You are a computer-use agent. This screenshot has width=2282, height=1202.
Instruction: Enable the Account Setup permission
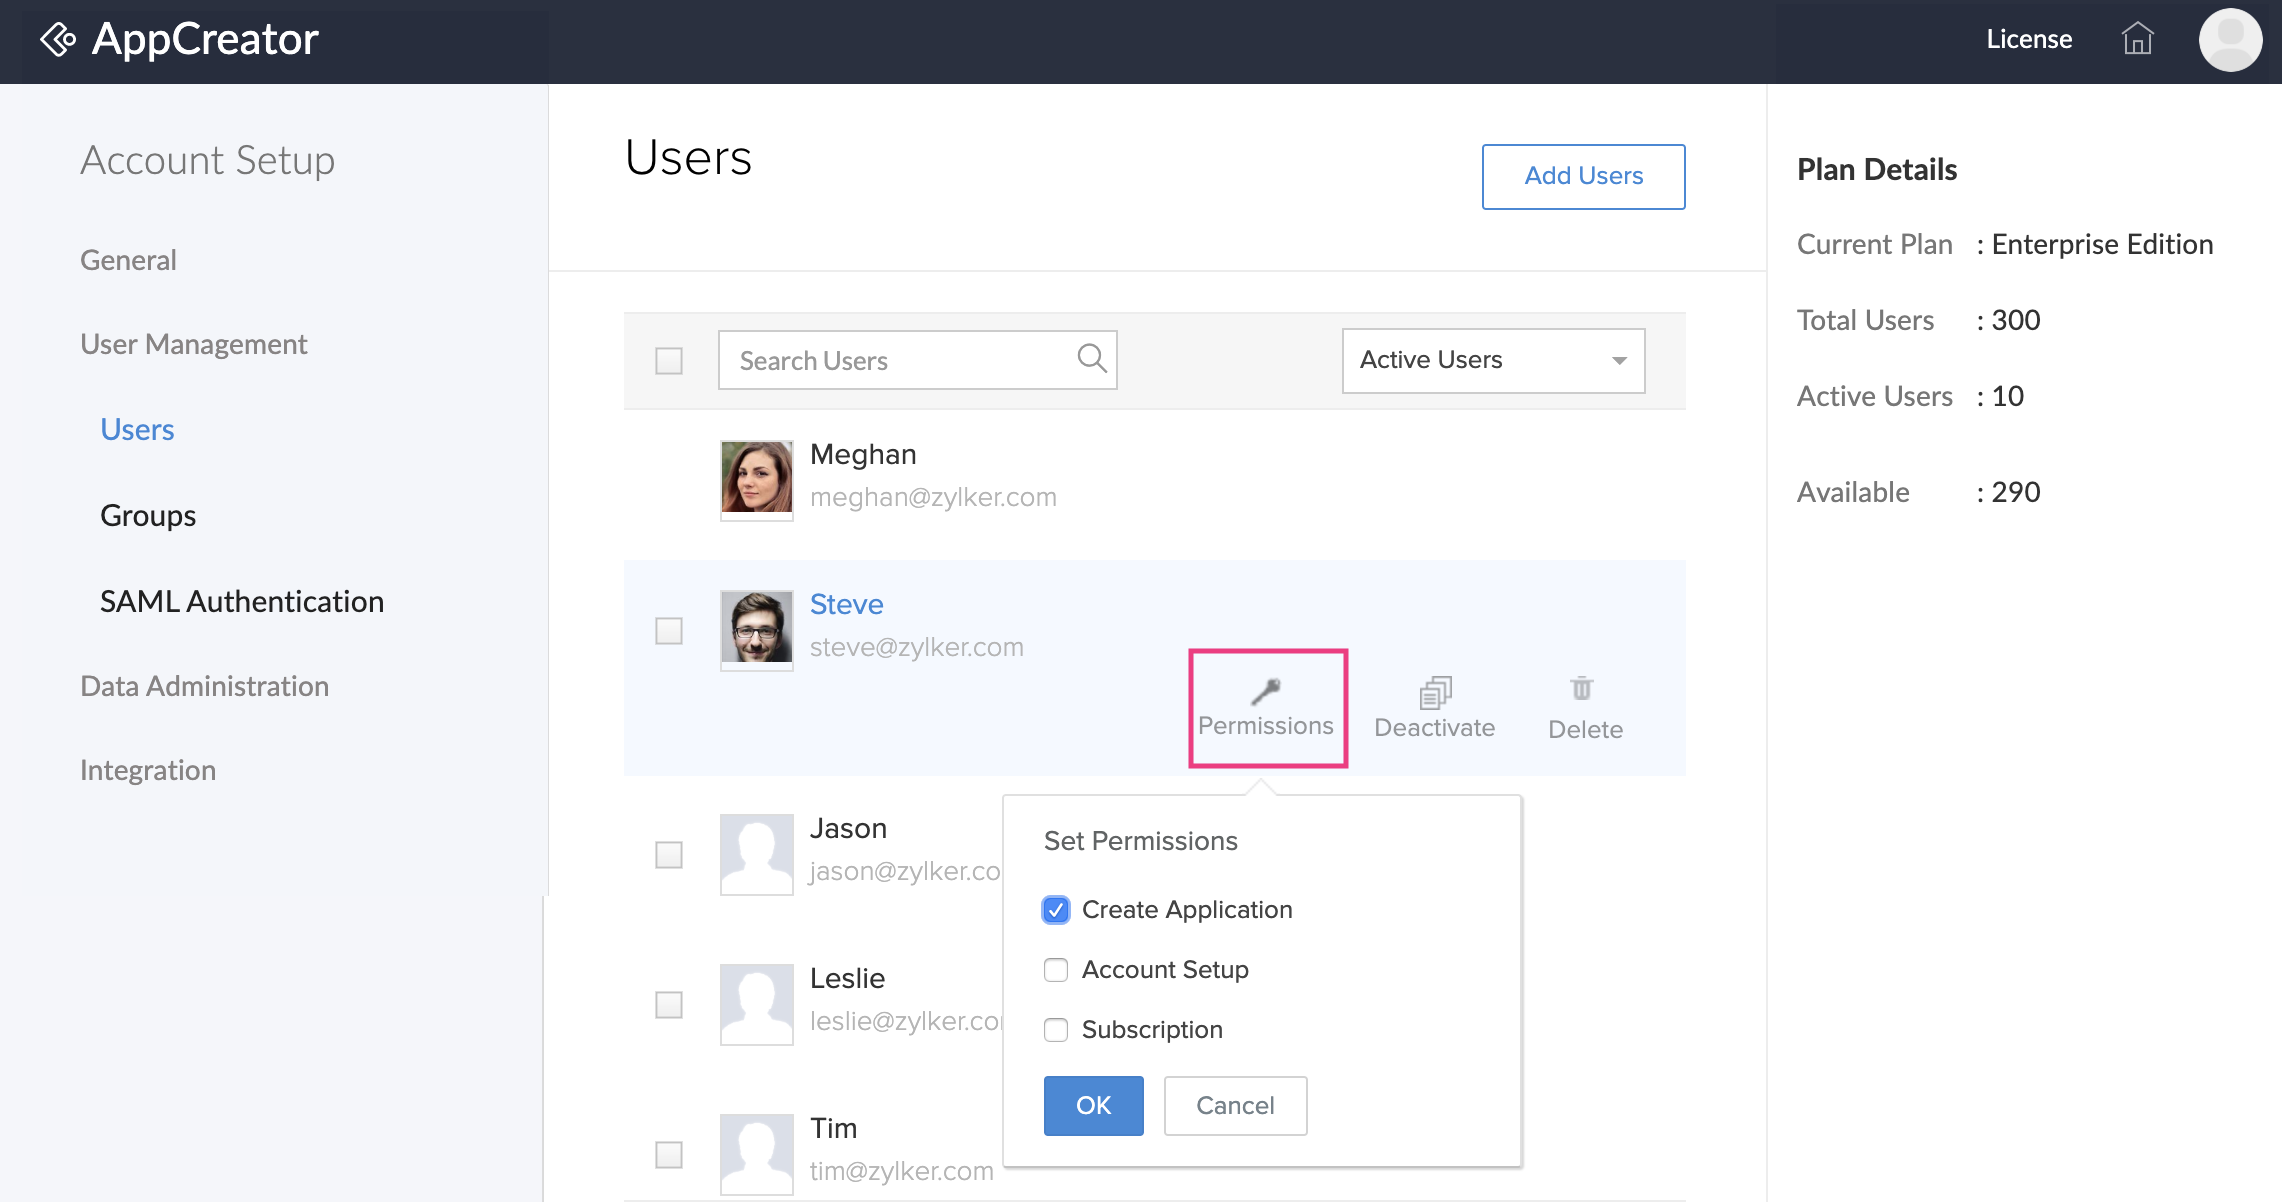pyautogui.click(x=1055, y=969)
